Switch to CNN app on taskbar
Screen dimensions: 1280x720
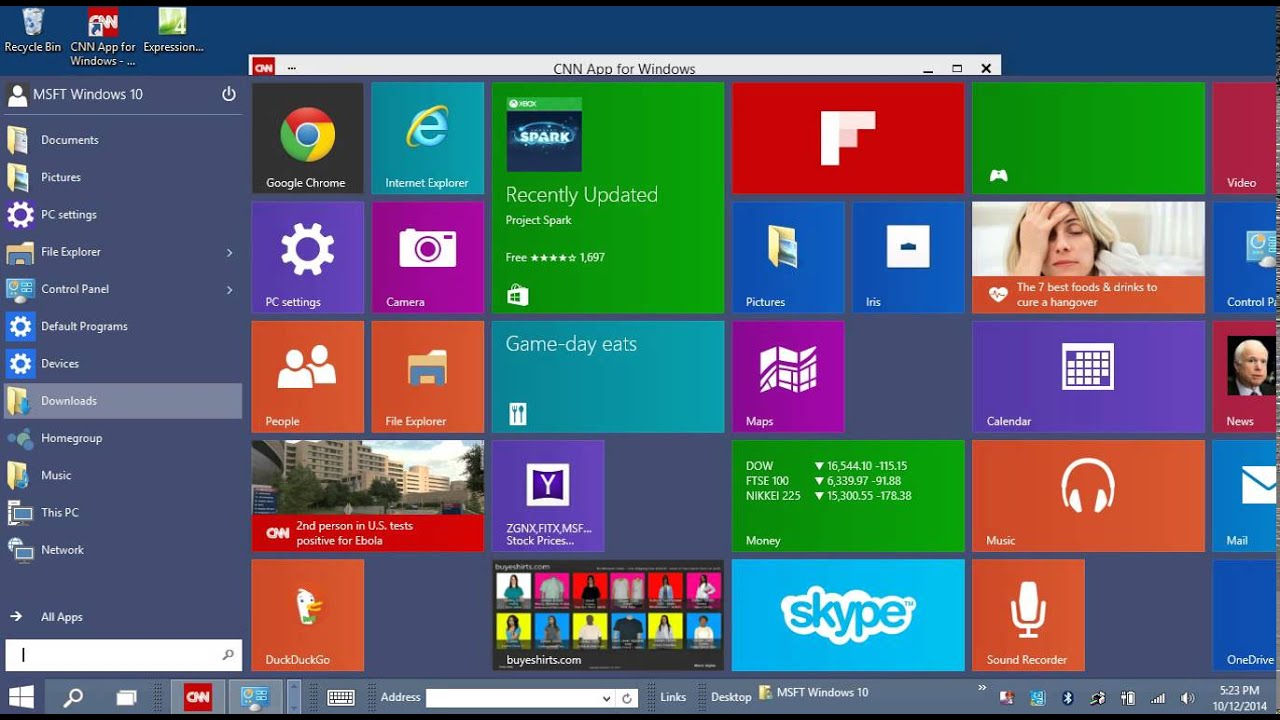click(x=198, y=698)
